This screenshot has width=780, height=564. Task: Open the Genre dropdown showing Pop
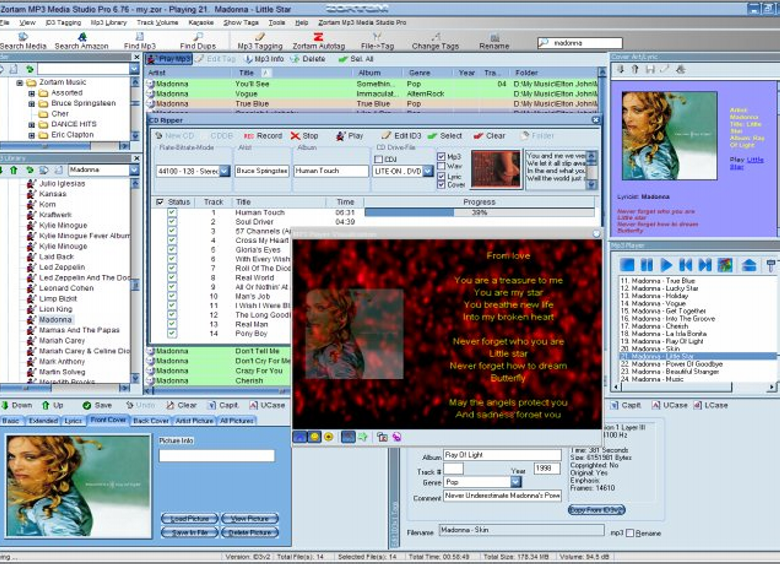(516, 482)
